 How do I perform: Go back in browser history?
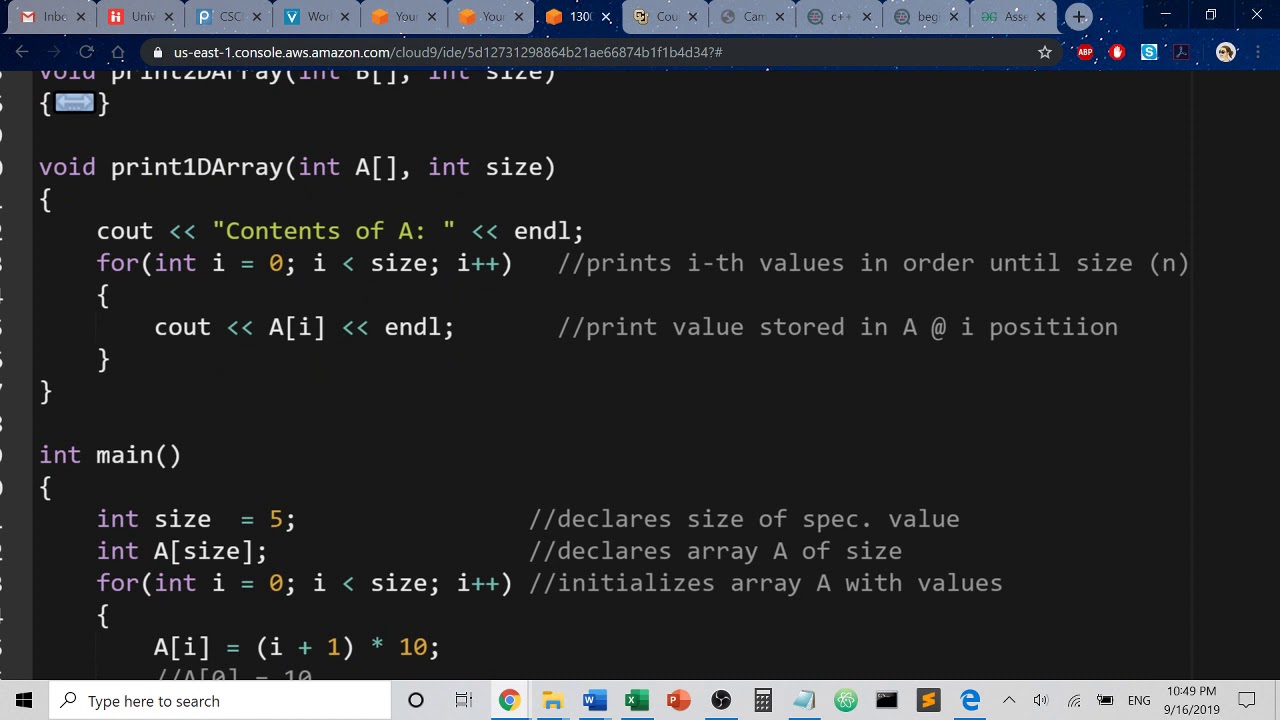click(22, 52)
